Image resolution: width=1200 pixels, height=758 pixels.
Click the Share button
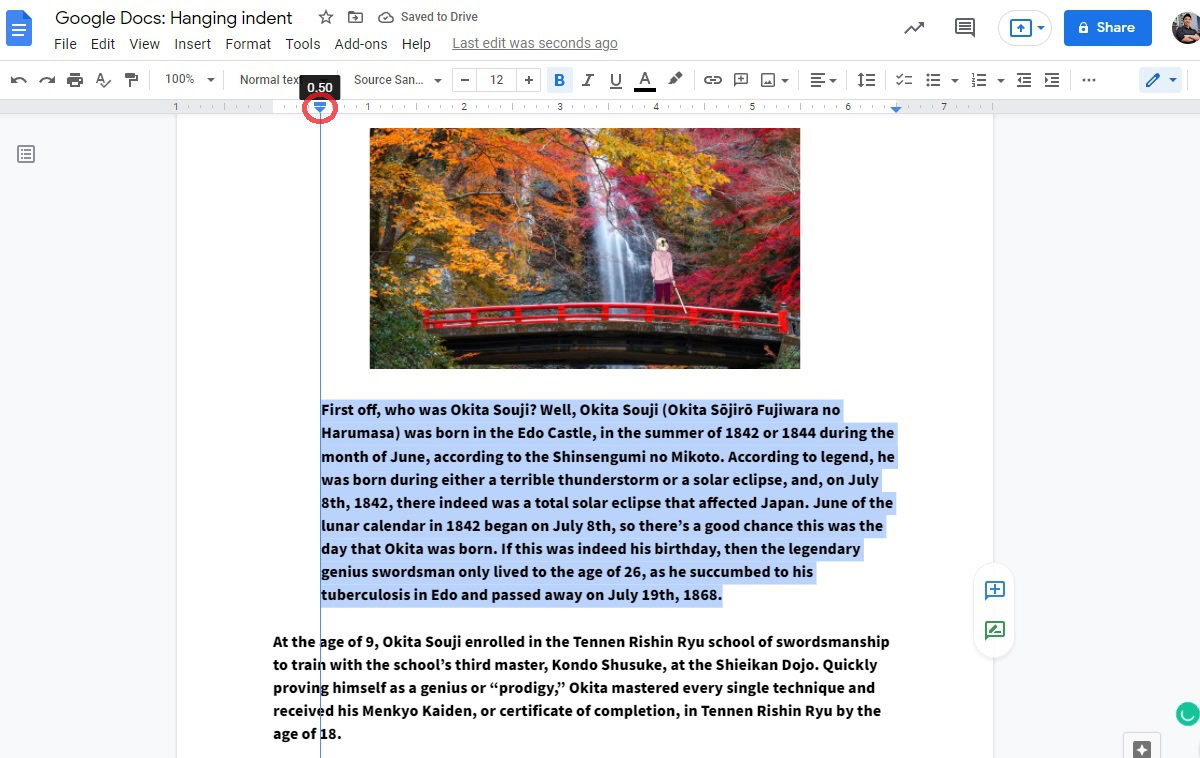1107,28
